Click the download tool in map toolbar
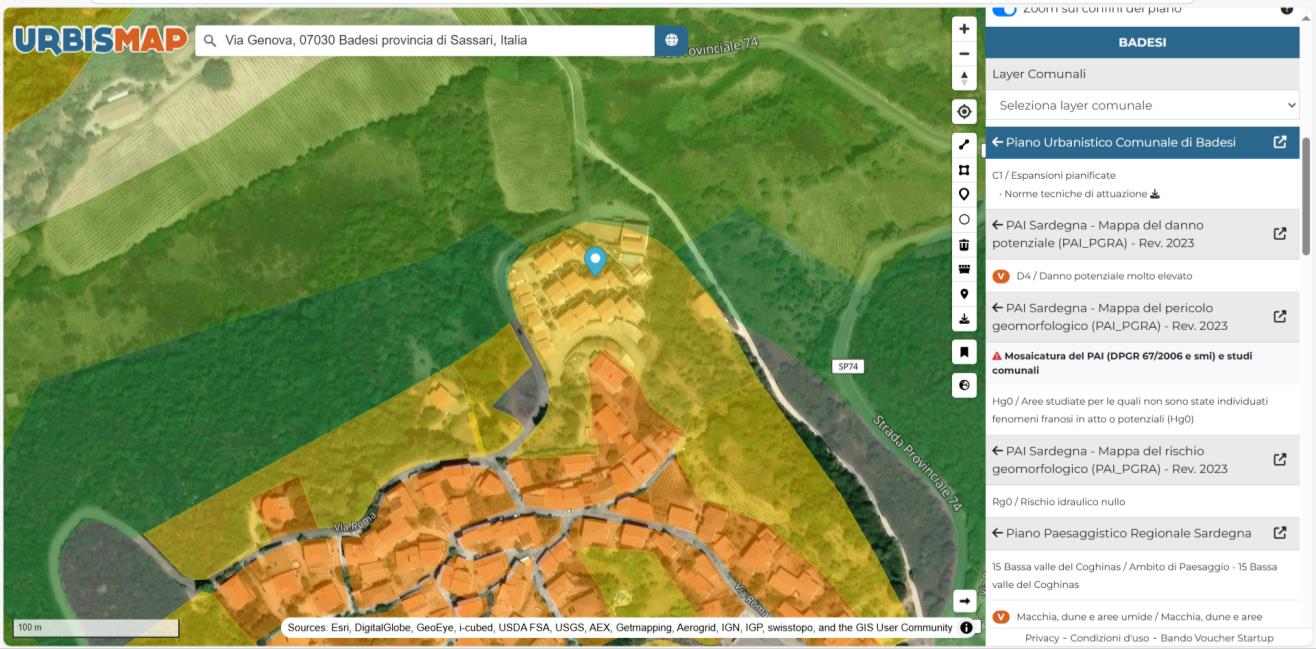1316x649 pixels. tap(964, 319)
